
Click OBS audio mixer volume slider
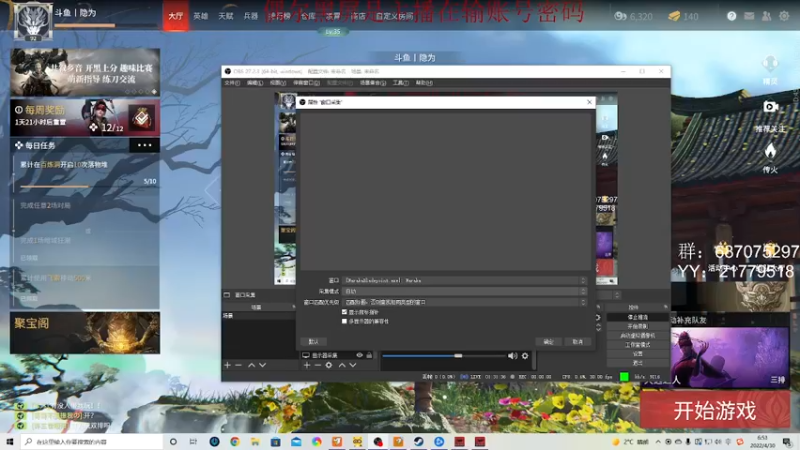[444, 356]
